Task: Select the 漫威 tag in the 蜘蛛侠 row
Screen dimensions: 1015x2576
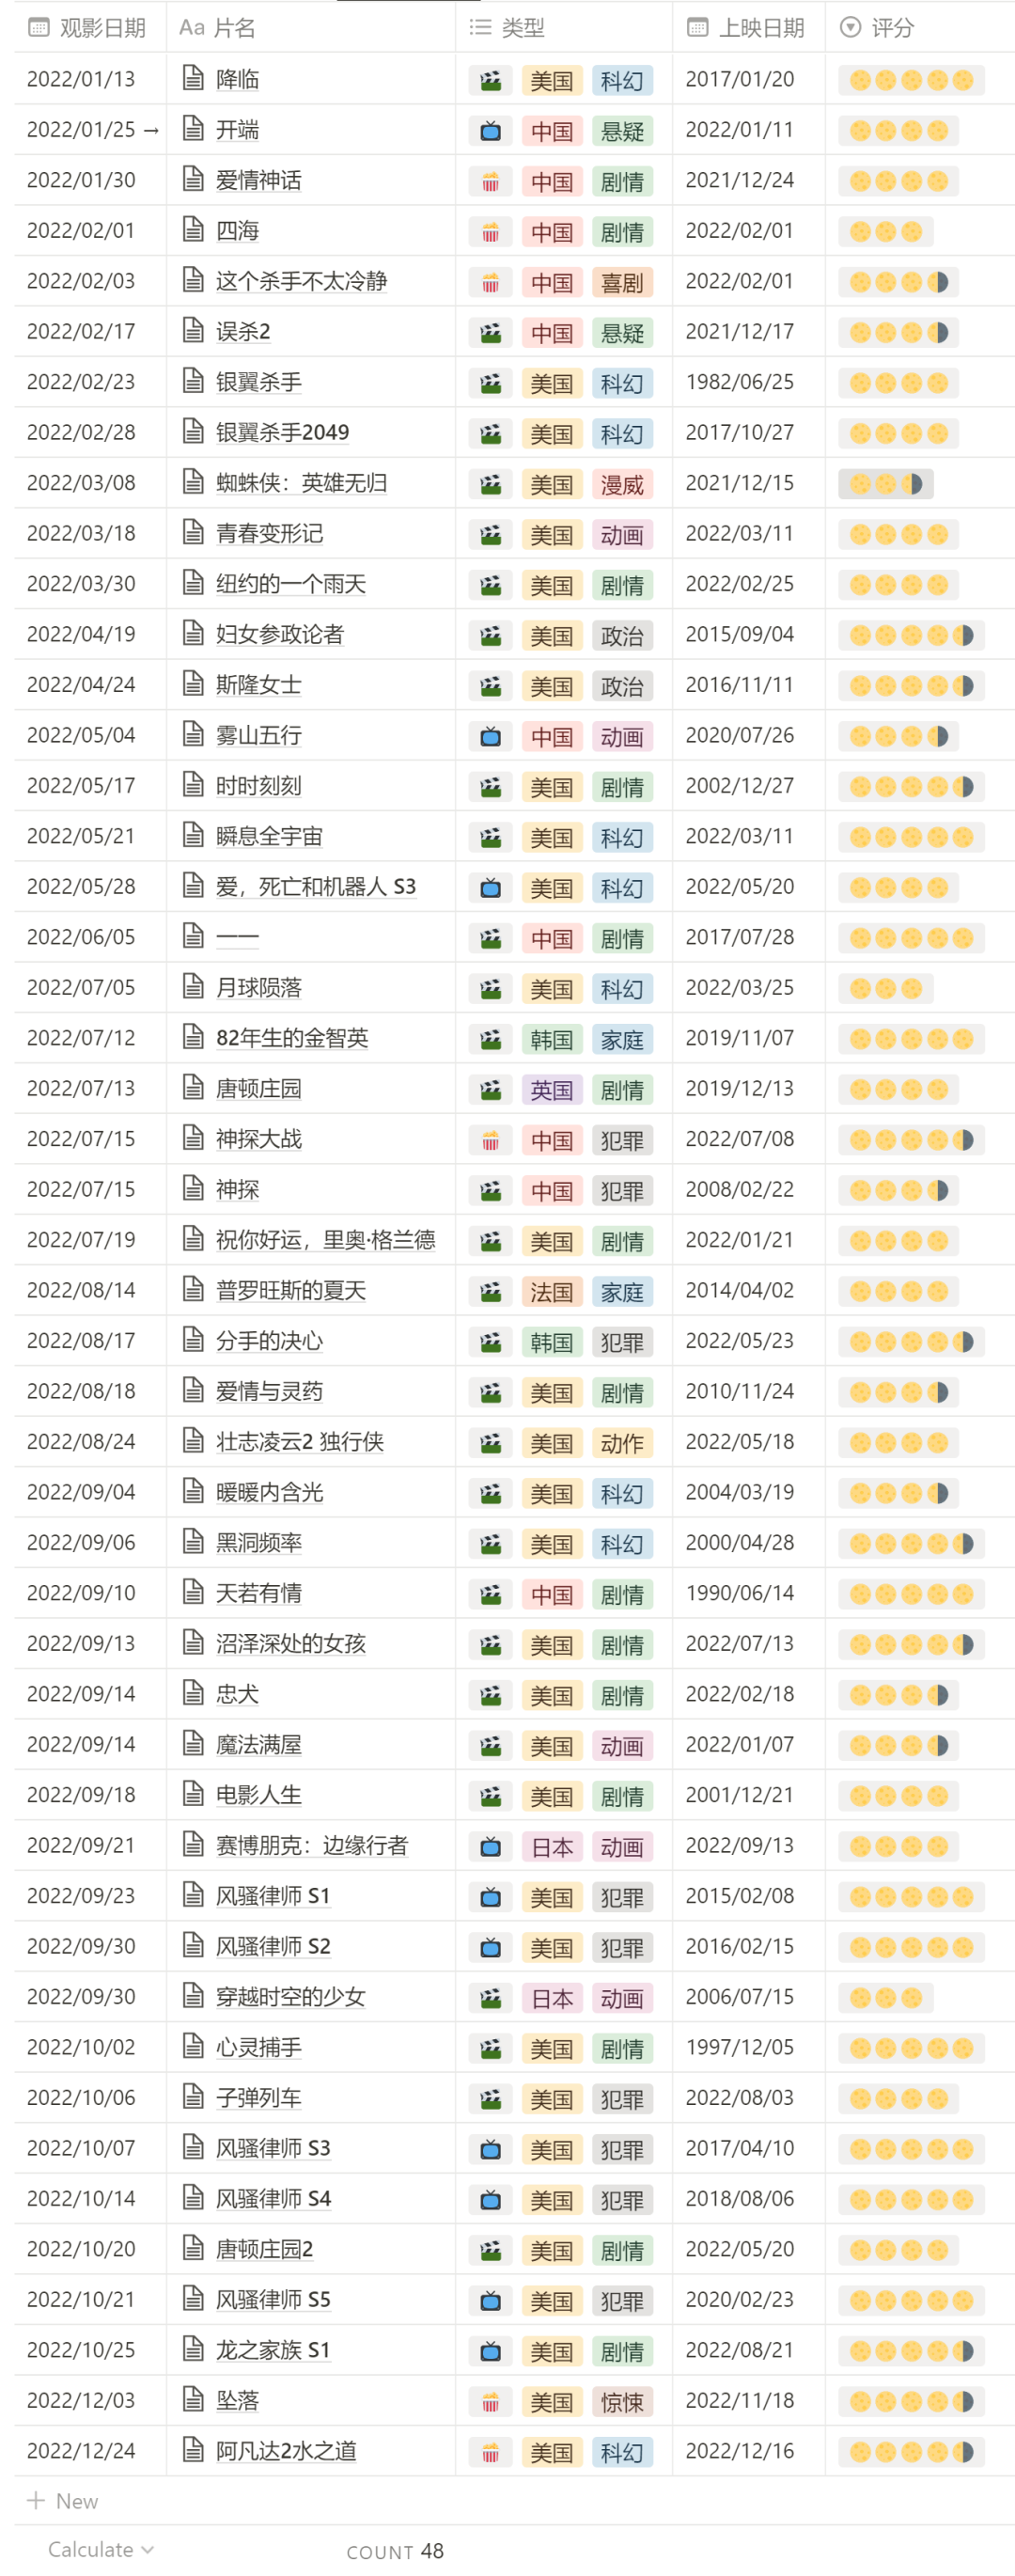Action: pyautogui.click(x=622, y=484)
